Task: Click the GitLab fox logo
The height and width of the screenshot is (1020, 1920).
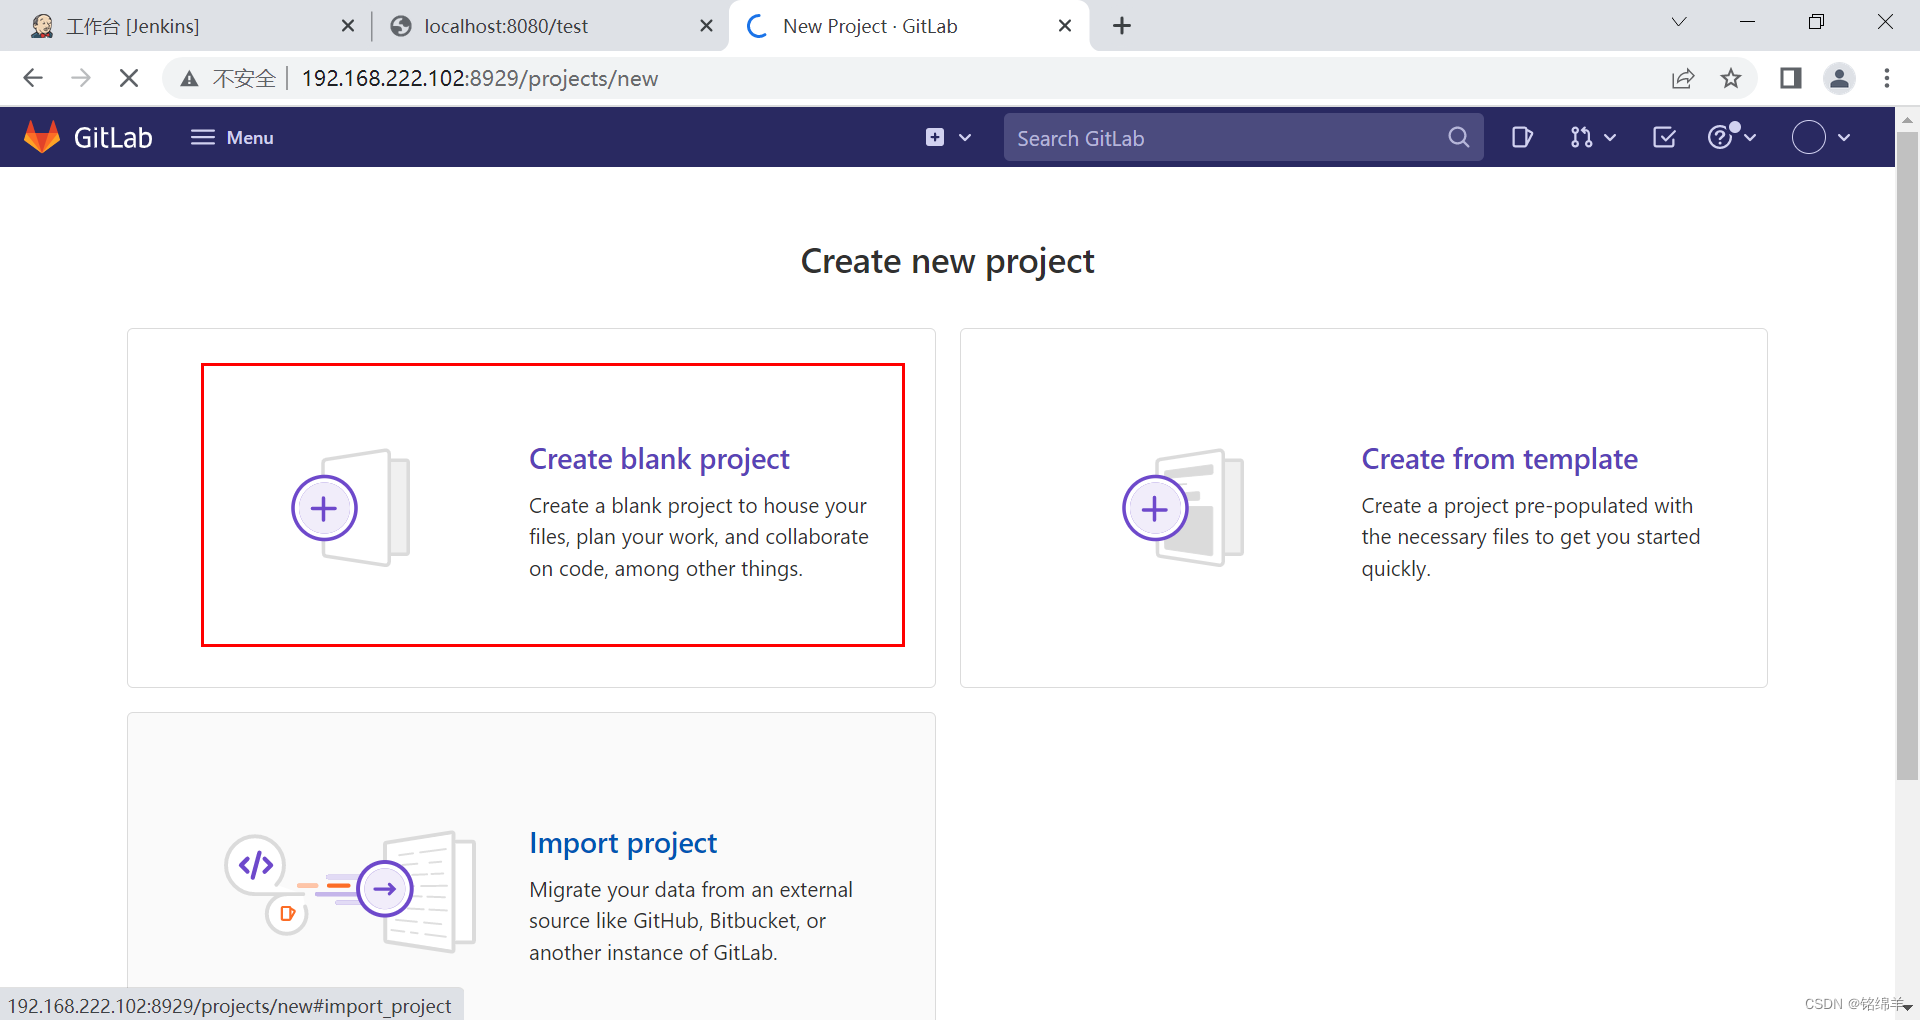Action: 42,137
